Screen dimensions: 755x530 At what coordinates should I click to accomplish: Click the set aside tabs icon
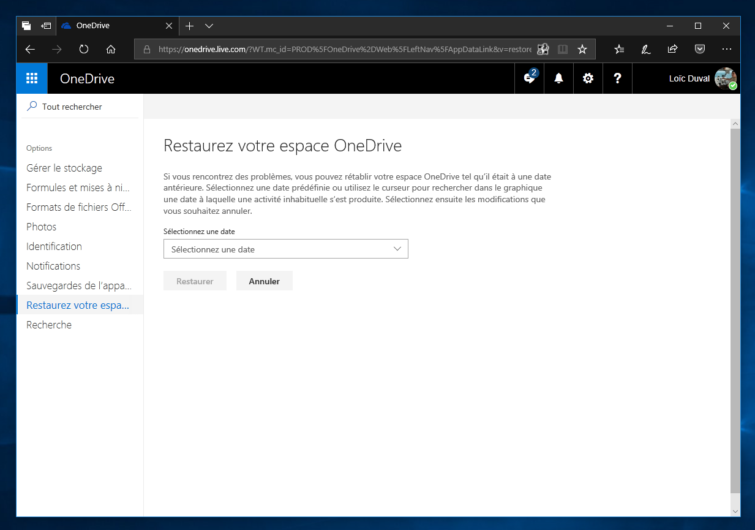coord(46,26)
